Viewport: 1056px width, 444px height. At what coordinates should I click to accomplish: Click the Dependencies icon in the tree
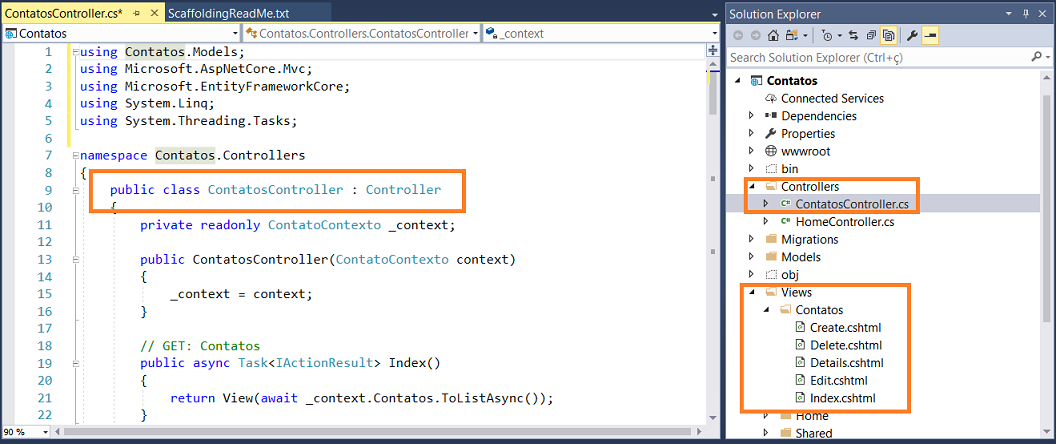[771, 116]
